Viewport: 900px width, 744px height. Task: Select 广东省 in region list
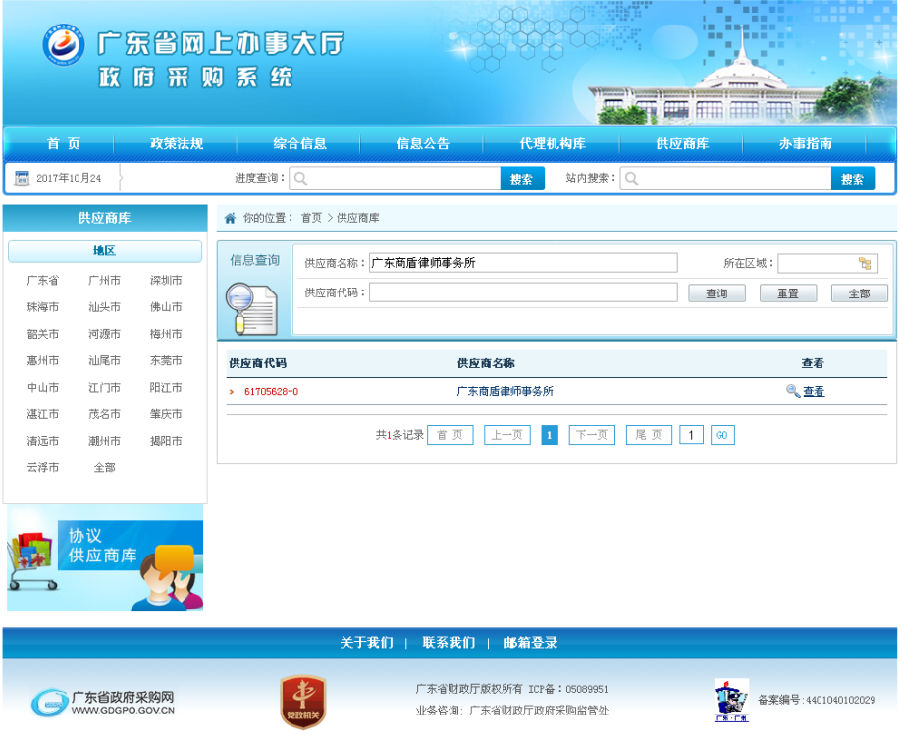[42, 280]
